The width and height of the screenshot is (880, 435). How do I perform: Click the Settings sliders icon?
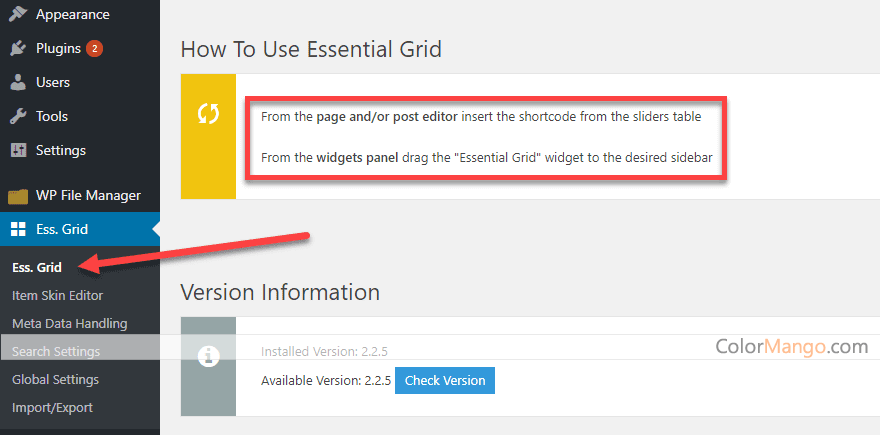(19, 150)
